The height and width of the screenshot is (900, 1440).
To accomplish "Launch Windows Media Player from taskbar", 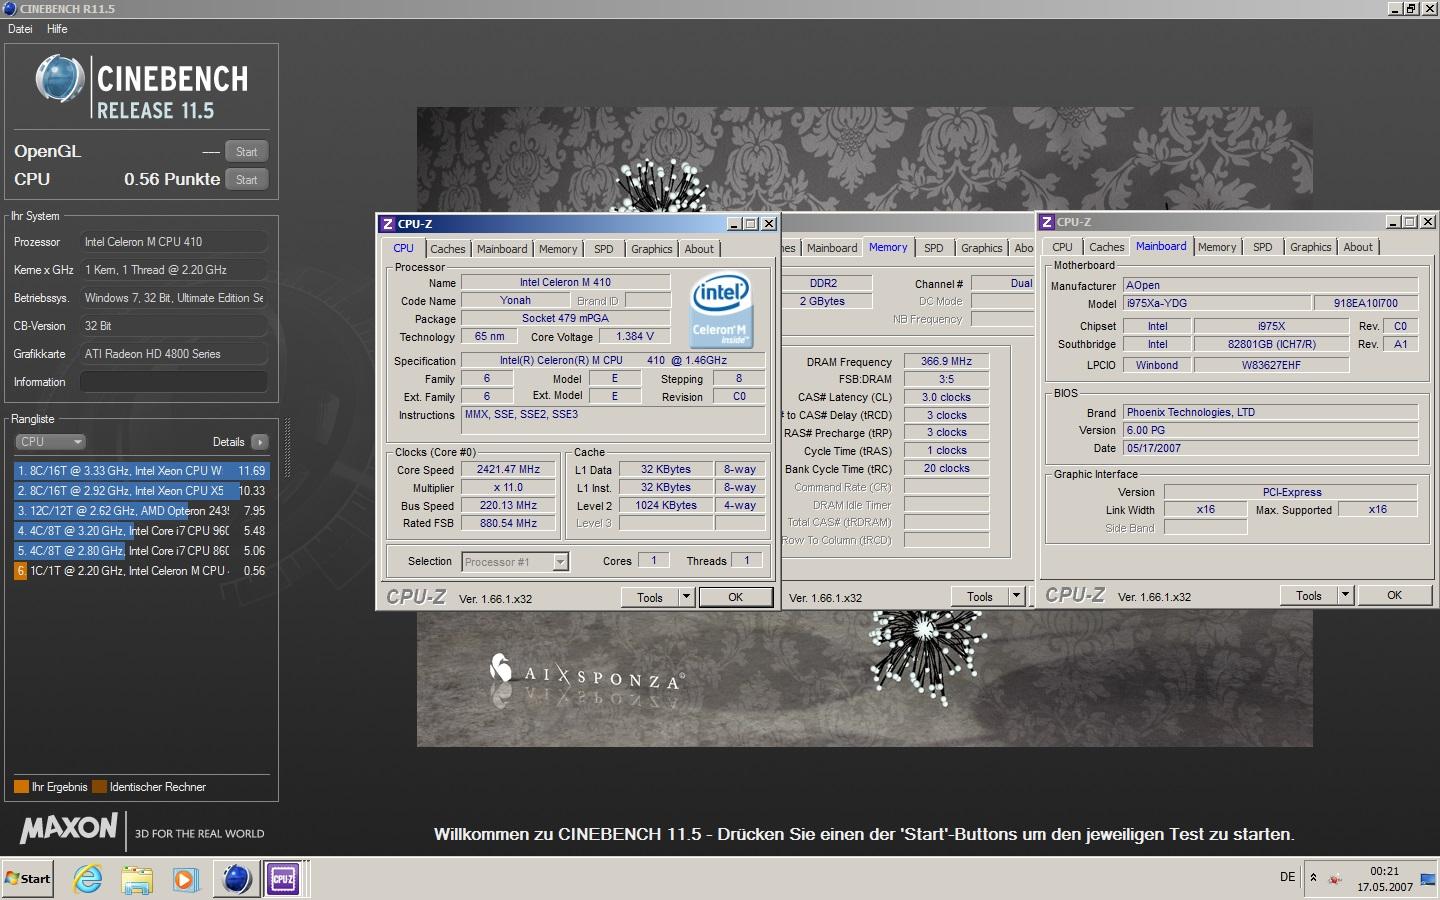I will click(x=185, y=879).
